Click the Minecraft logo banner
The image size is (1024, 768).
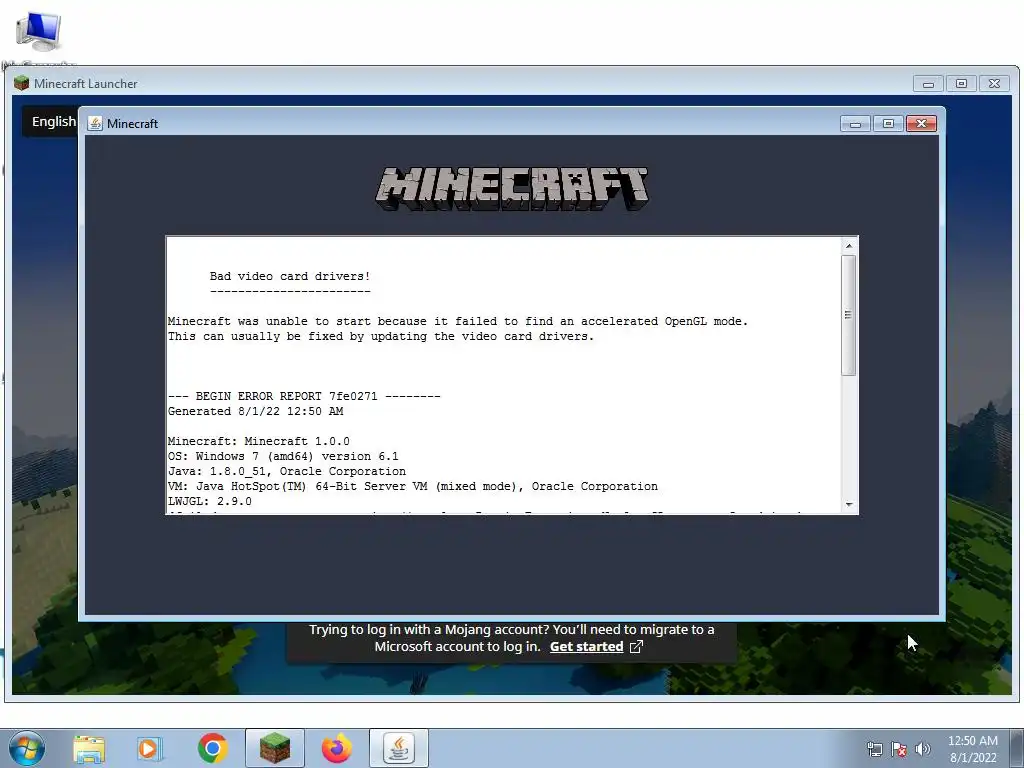point(512,188)
